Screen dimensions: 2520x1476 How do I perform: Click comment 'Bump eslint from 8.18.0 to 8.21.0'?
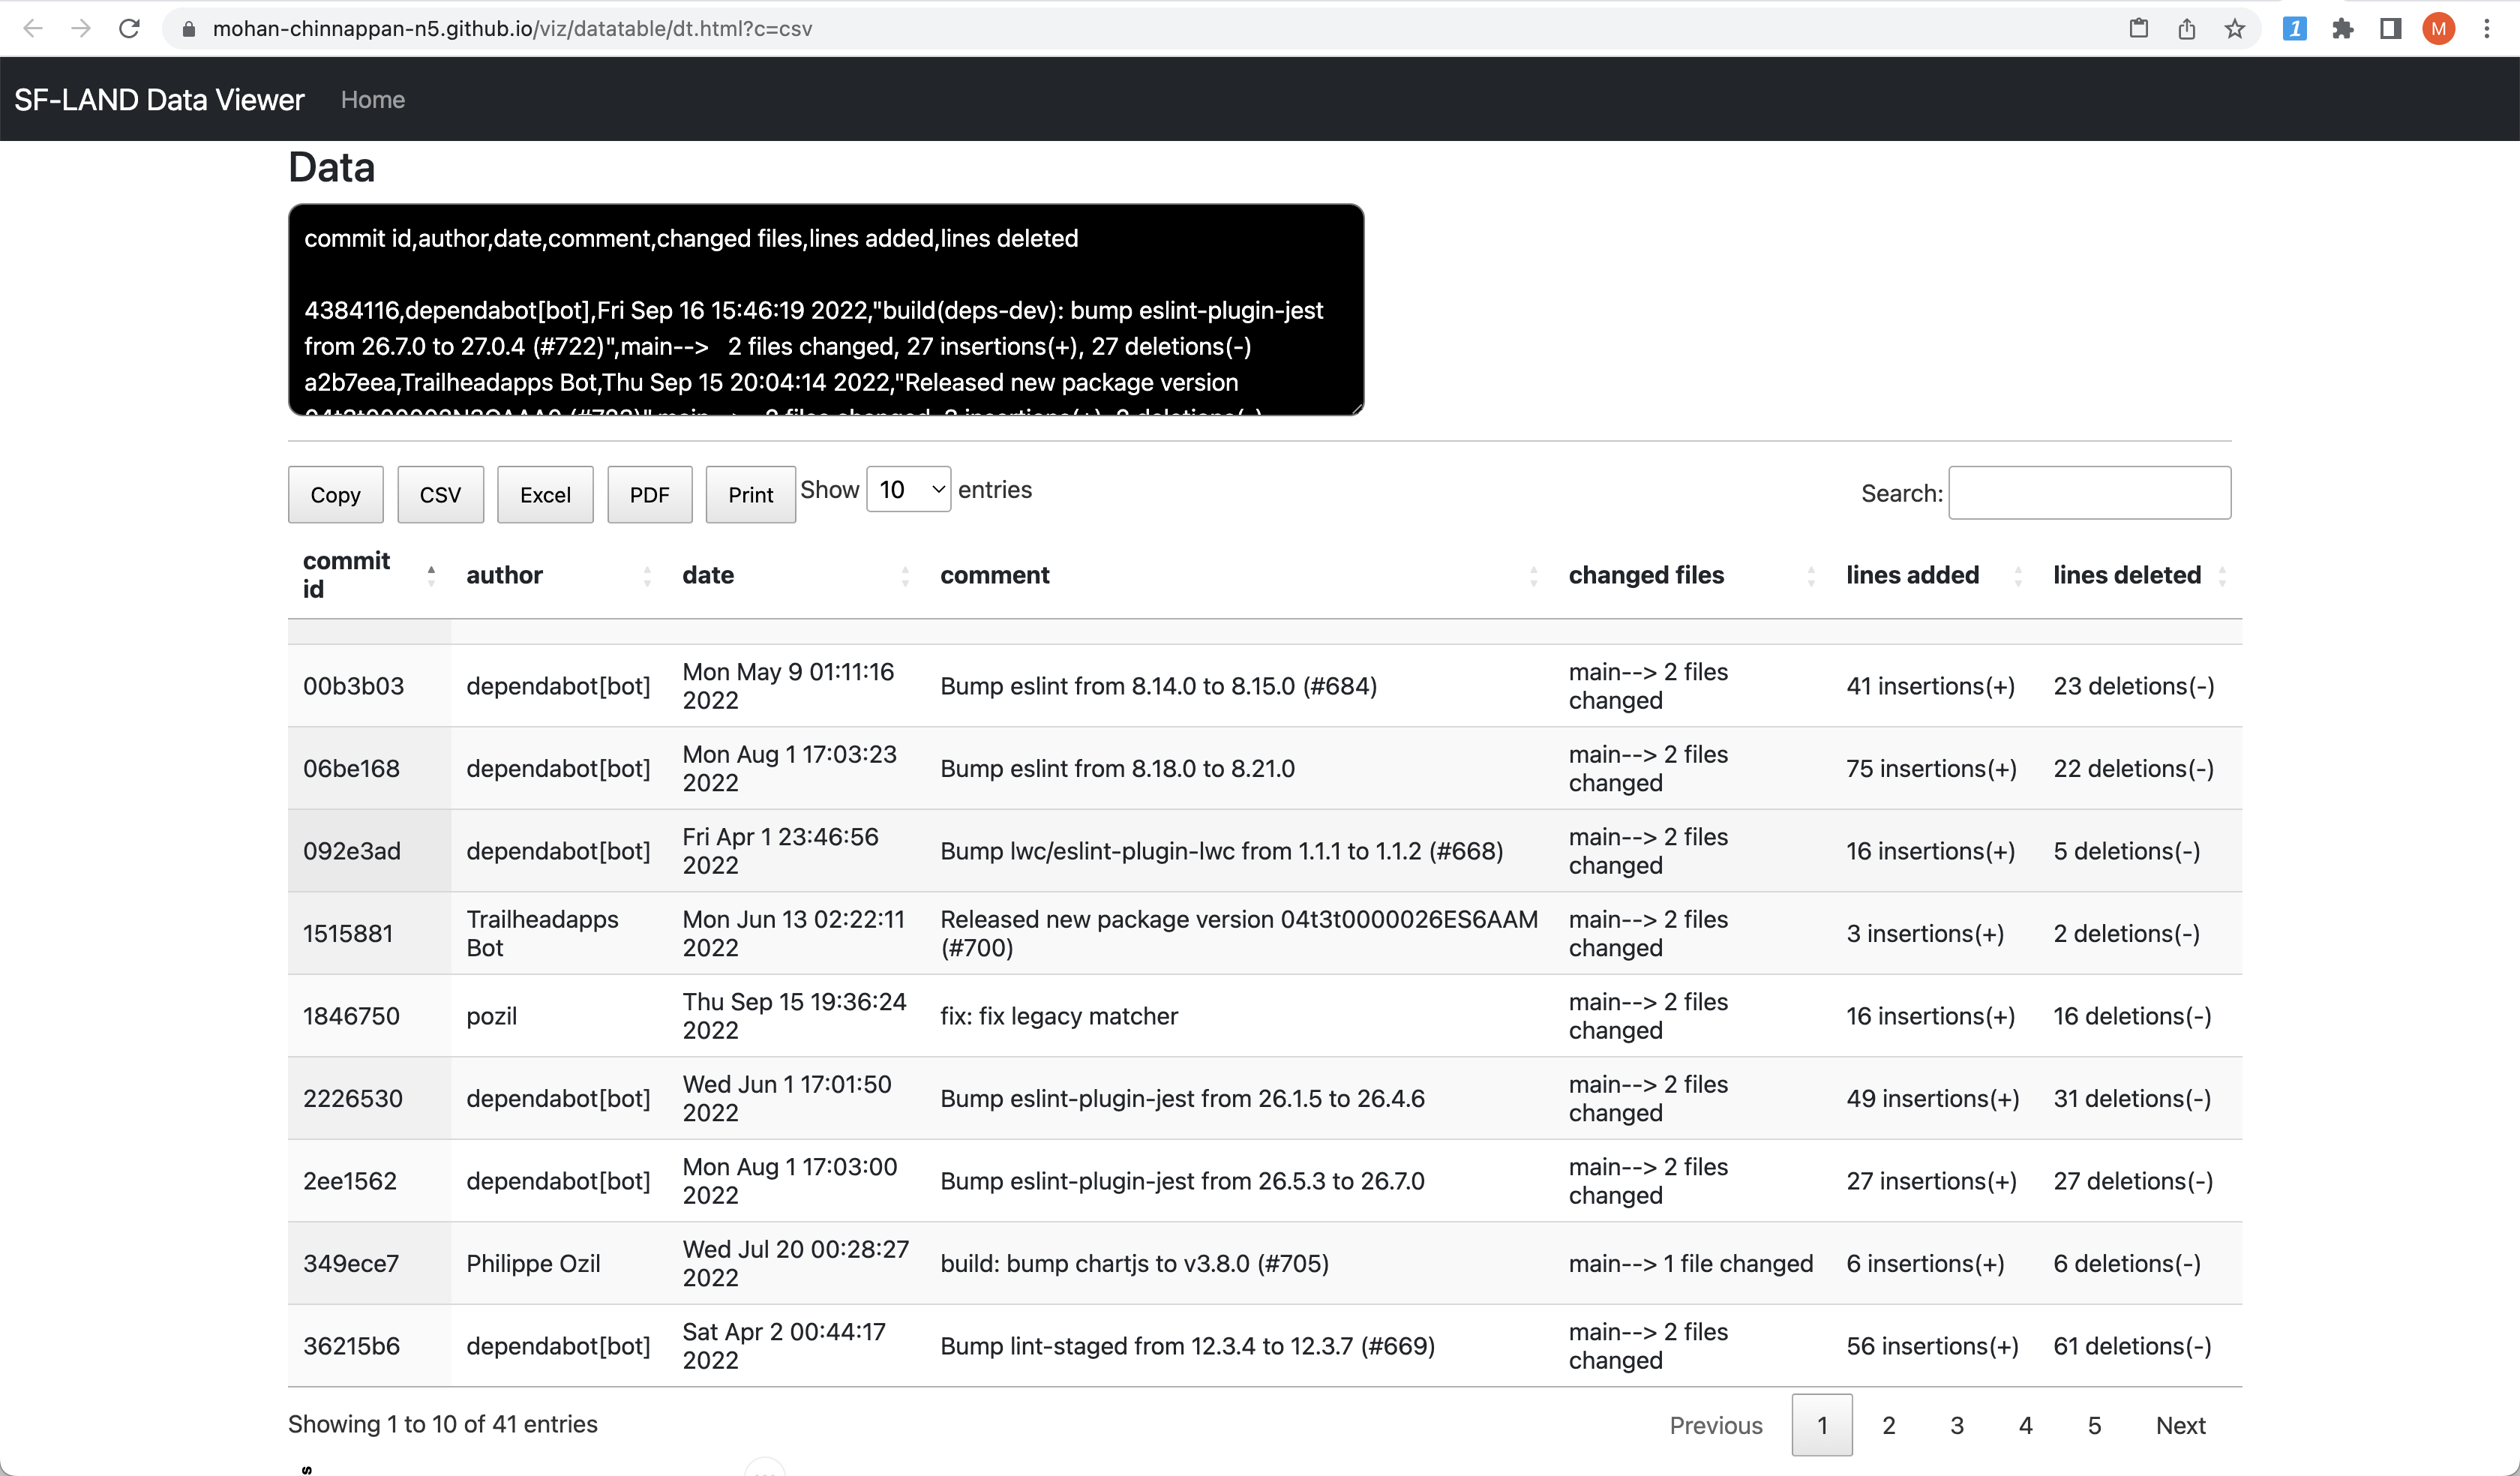coord(1117,768)
